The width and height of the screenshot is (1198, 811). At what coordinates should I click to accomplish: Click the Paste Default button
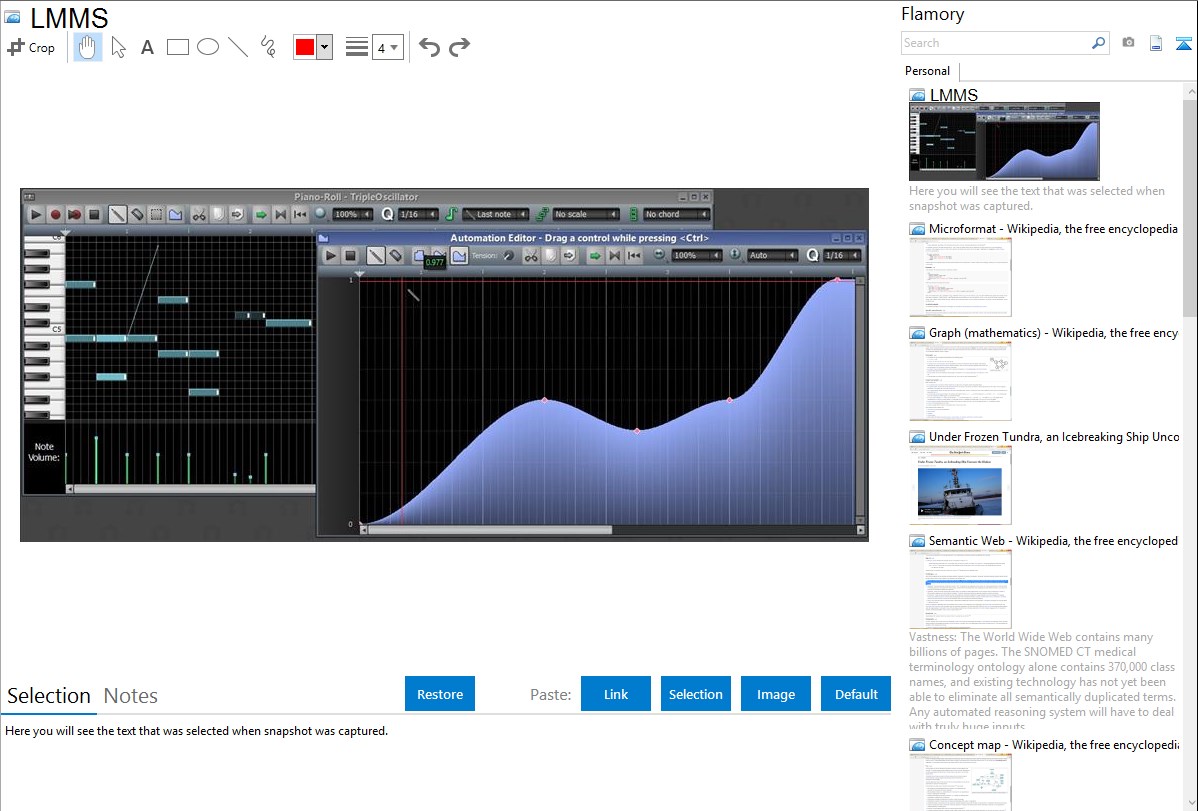pyautogui.click(x=856, y=694)
